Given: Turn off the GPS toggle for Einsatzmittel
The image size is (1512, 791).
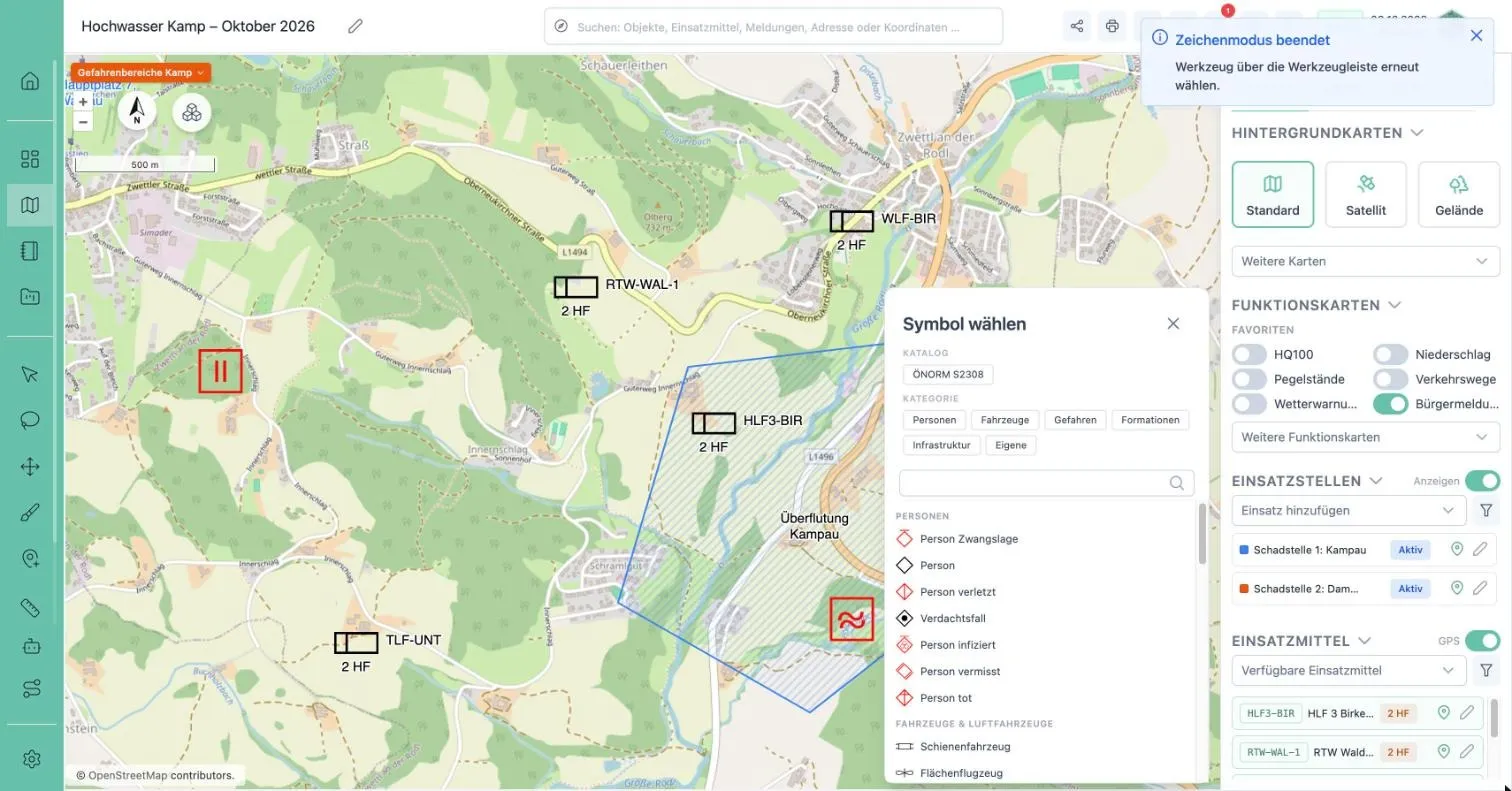Looking at the screenshot, I should (1483, 640).
